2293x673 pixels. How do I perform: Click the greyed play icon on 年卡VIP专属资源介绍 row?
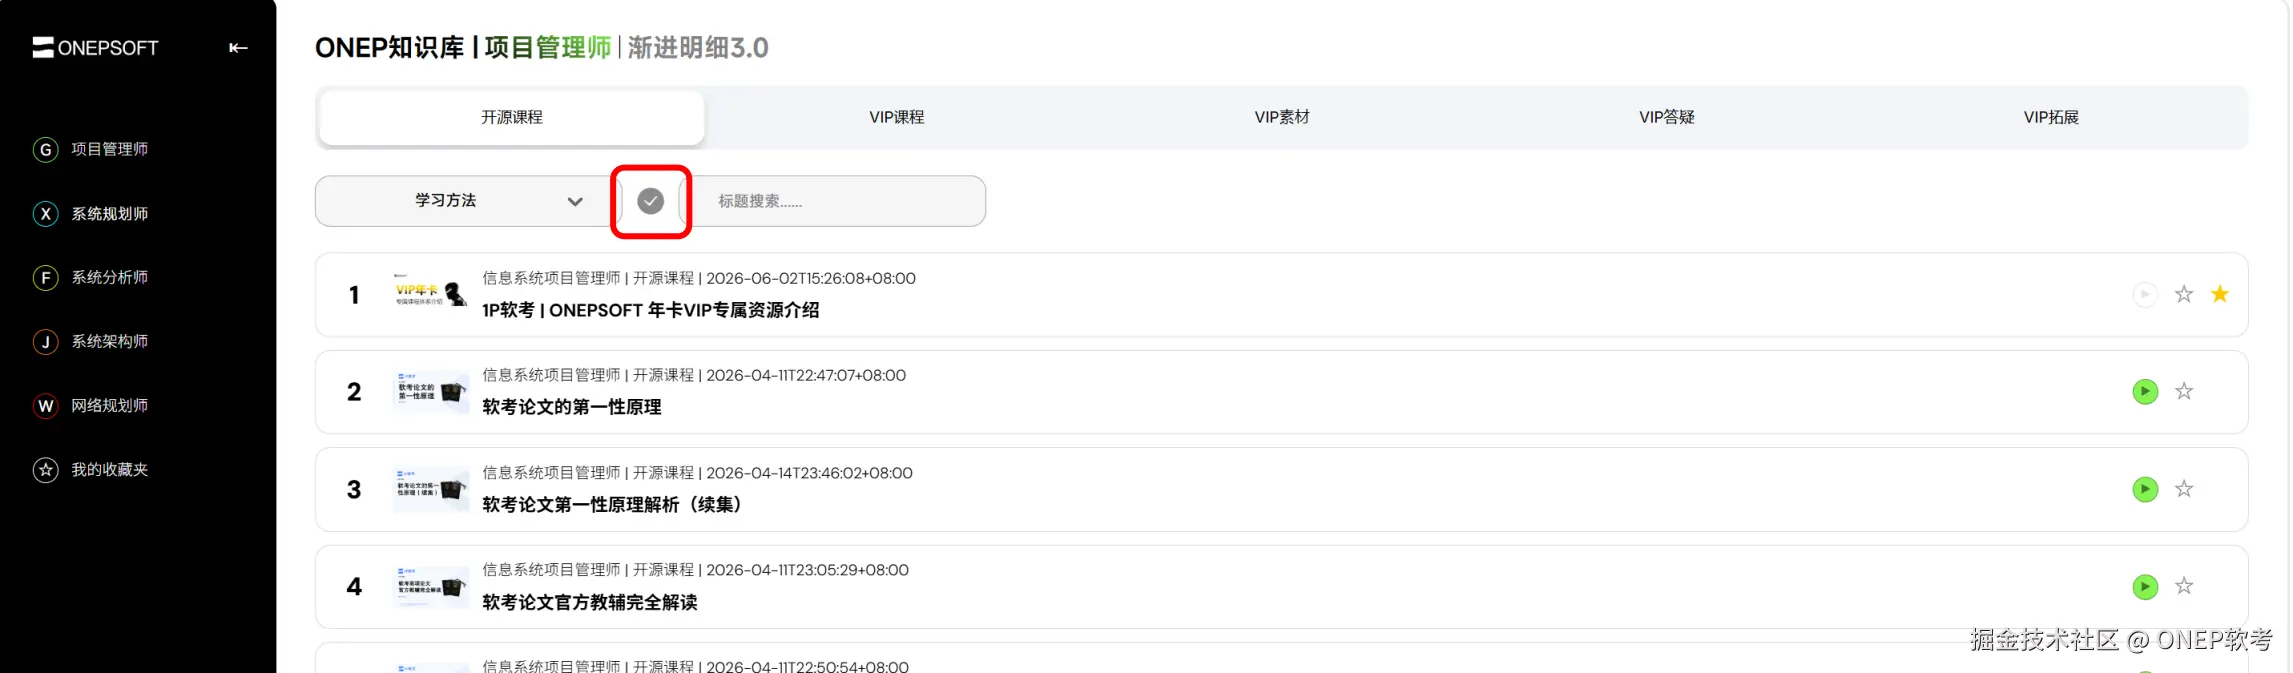tap(2144, 294)
